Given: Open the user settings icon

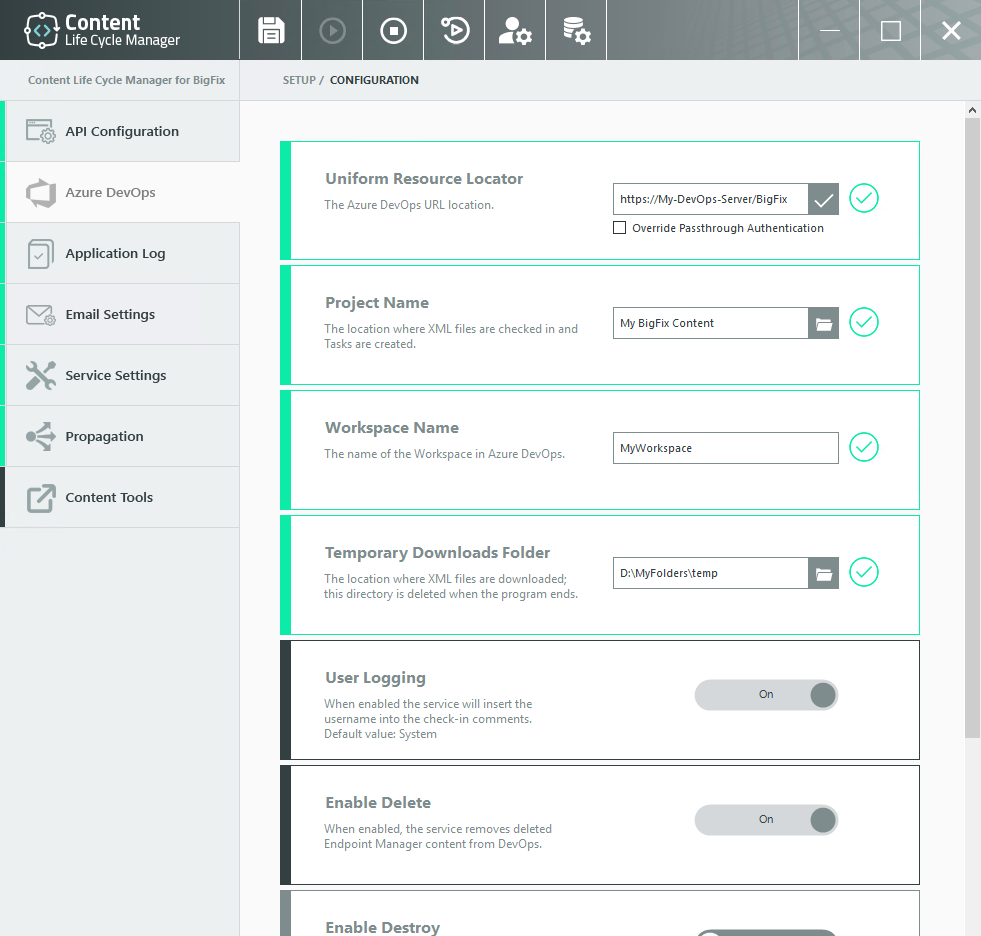Looking at the screenshot, I should (x=515, y=30).
